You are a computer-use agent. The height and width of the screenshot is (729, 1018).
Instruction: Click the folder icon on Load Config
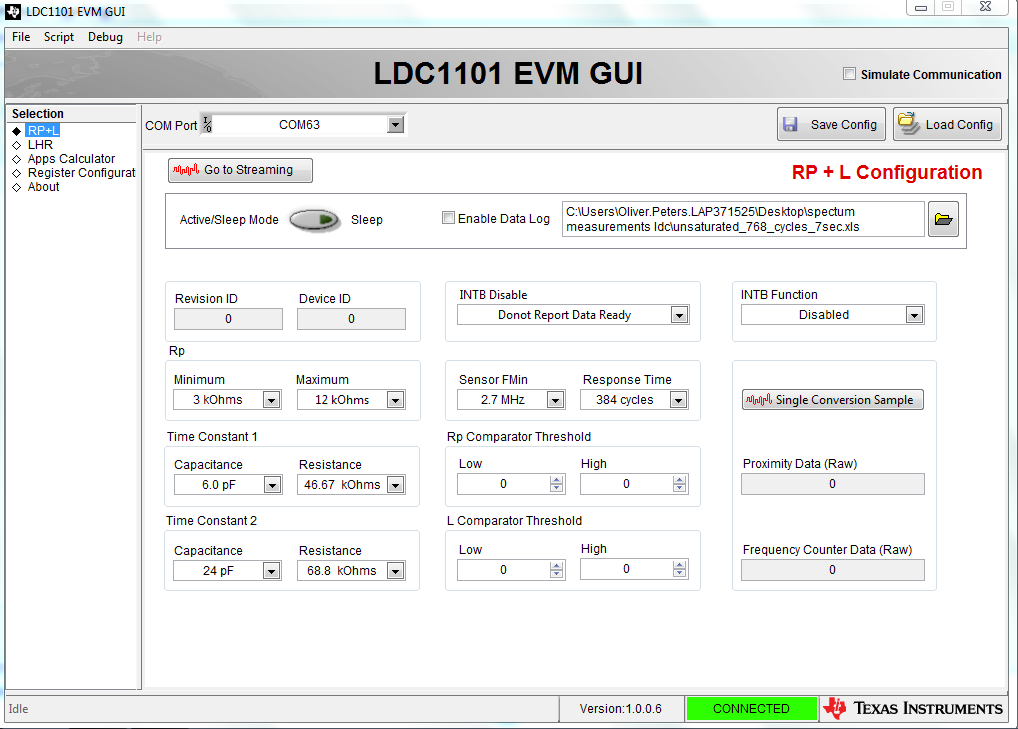pyautogui.click(x=908, y=123)
